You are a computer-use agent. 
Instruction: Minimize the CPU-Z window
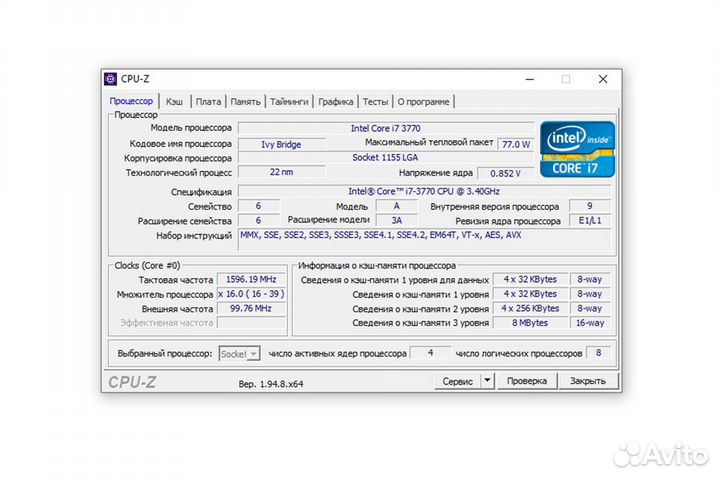(x=529, y=79)
